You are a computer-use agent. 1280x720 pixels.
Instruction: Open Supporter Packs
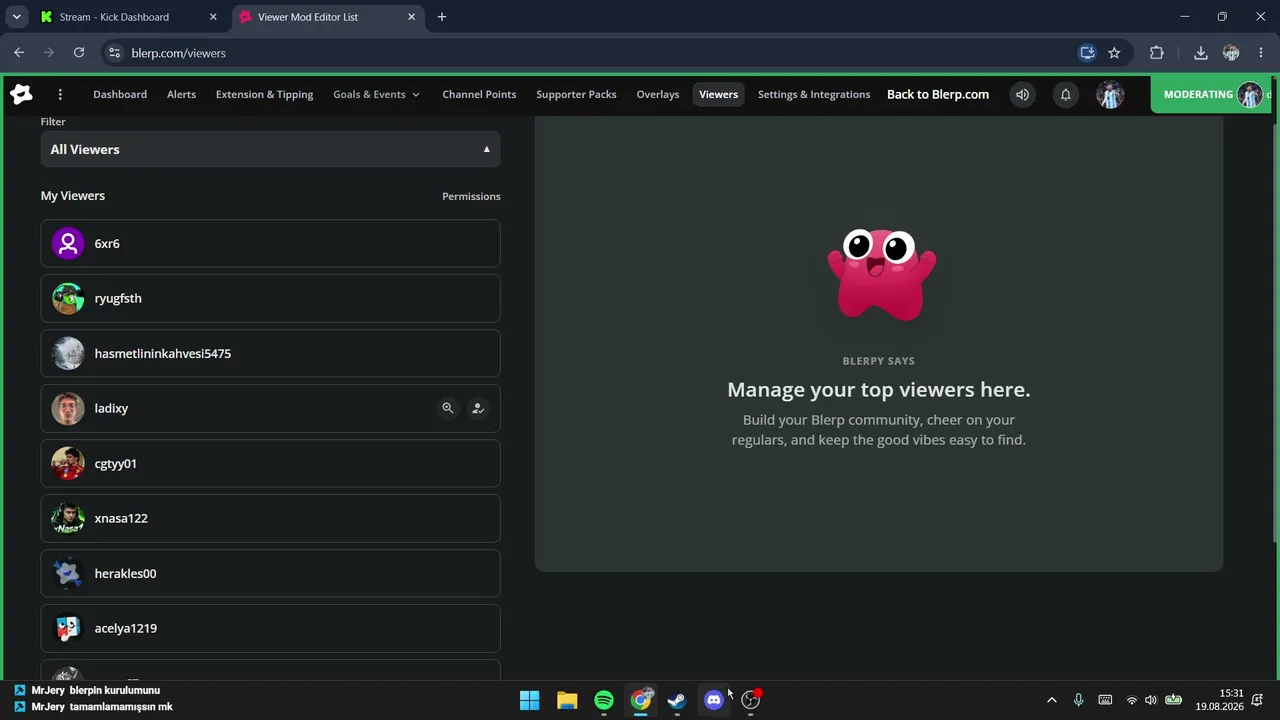click(576, 95)
